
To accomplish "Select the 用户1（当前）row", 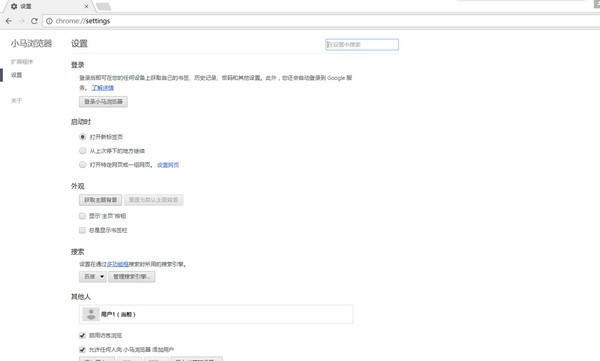I will (216, 314).
